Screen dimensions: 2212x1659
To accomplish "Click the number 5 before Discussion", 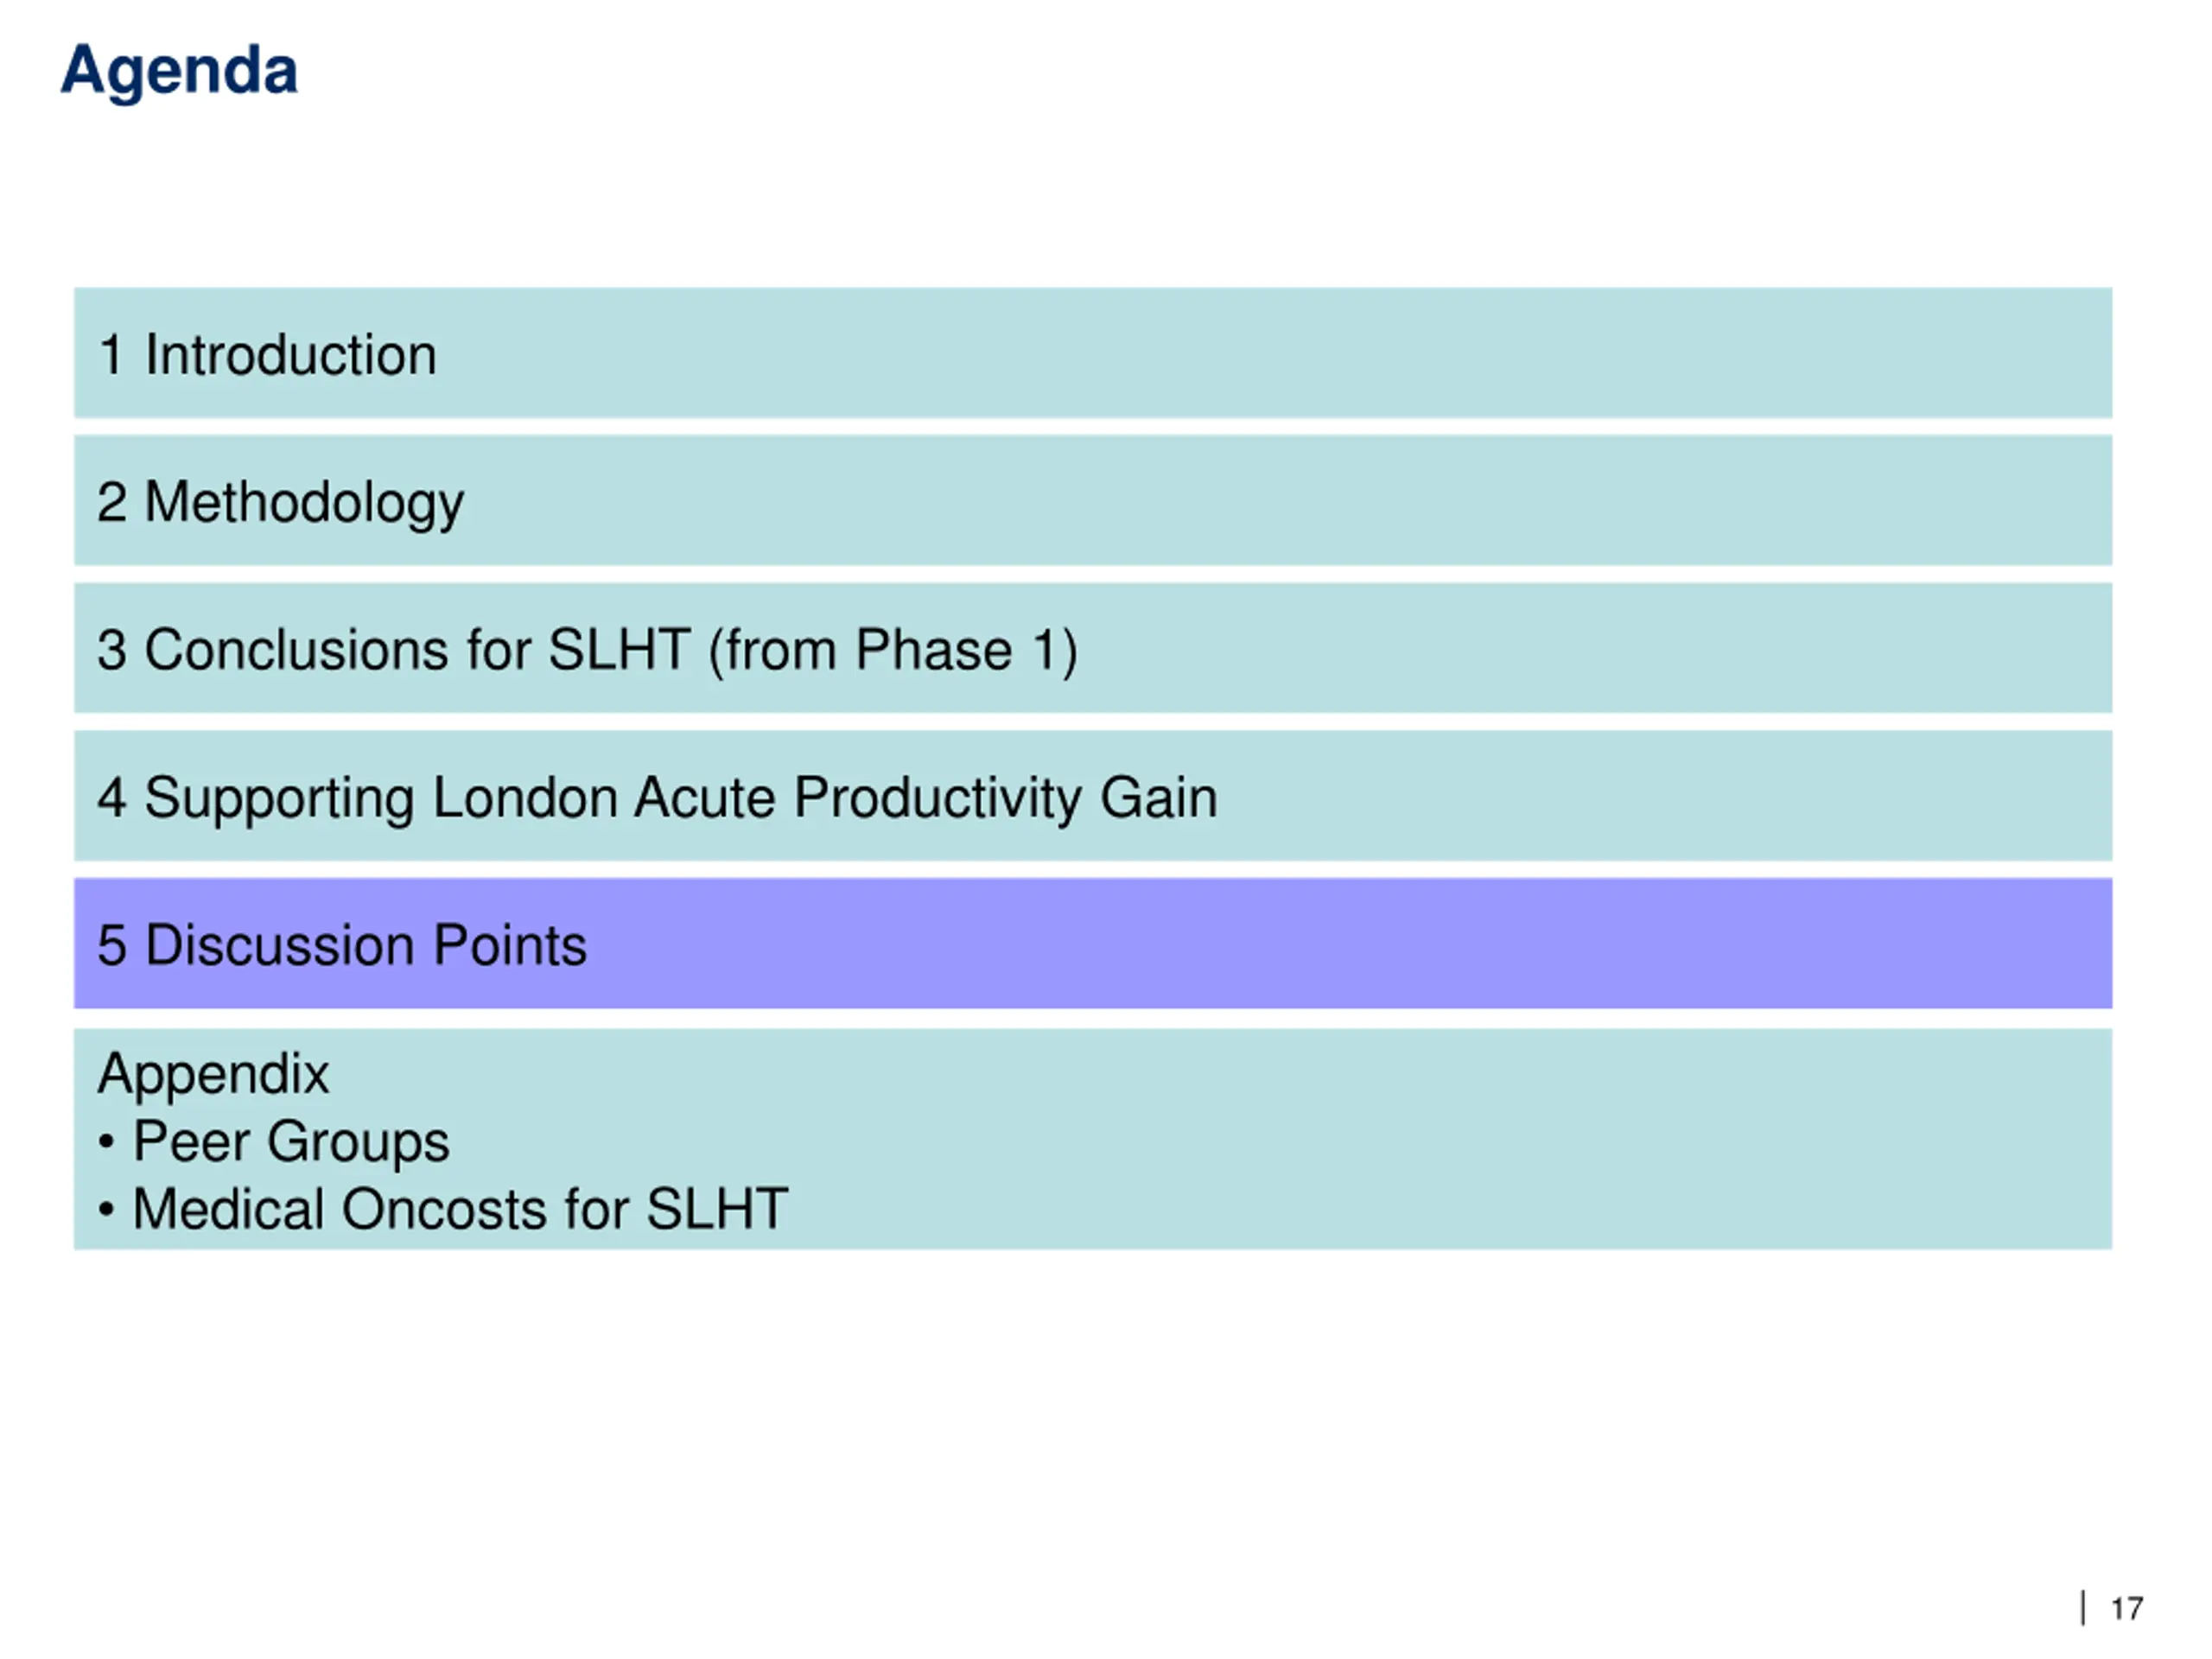I will click(112, 946).
